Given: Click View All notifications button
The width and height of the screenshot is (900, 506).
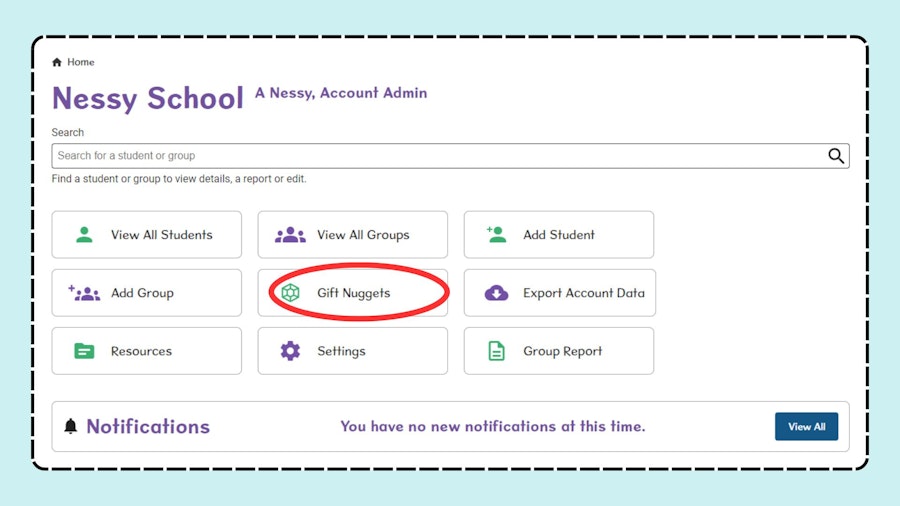Looking at the screenshot, I should point(806,426).
